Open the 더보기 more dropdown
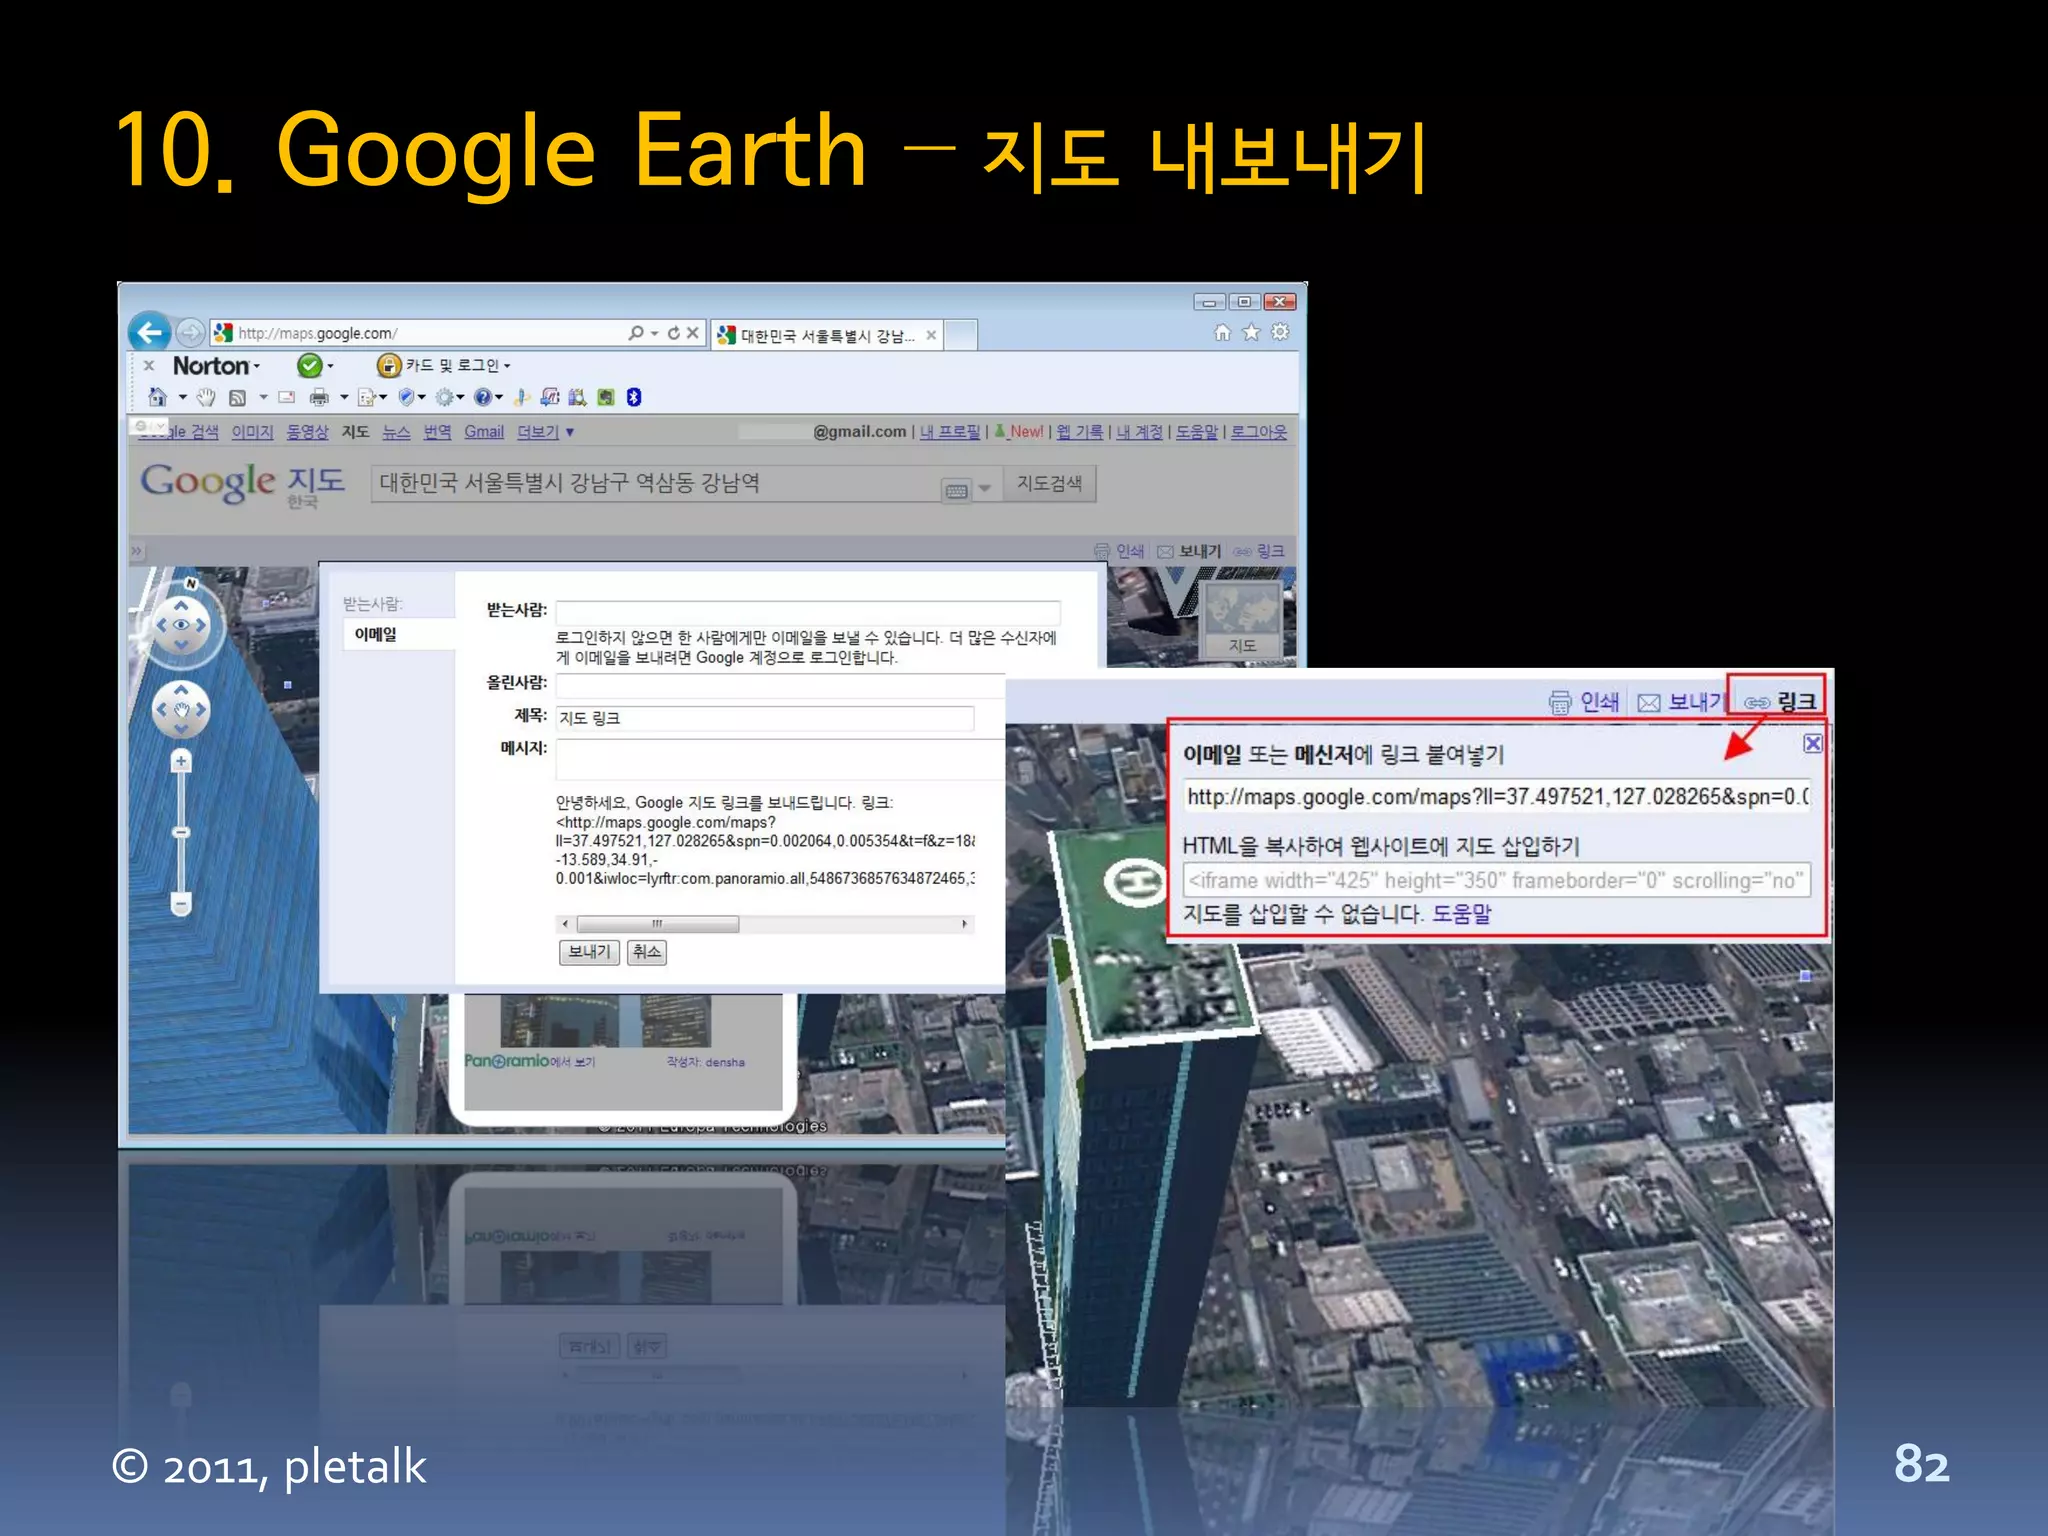2048x1536 pixels. [x=545, y=432]
